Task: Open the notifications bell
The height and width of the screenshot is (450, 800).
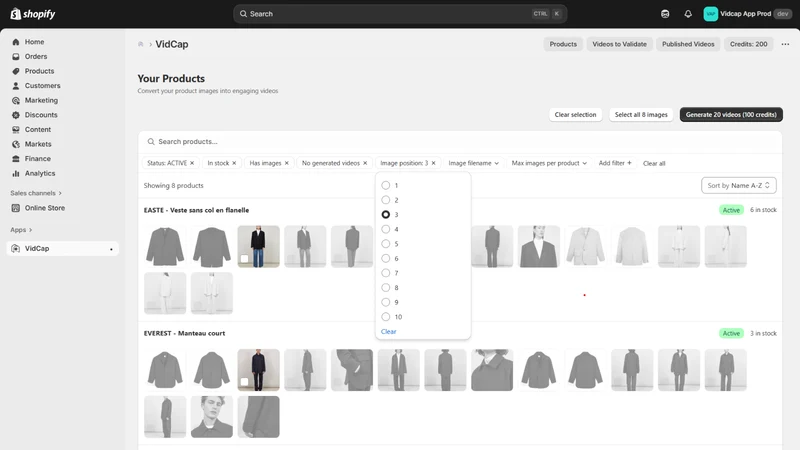Action: (688, 14)
